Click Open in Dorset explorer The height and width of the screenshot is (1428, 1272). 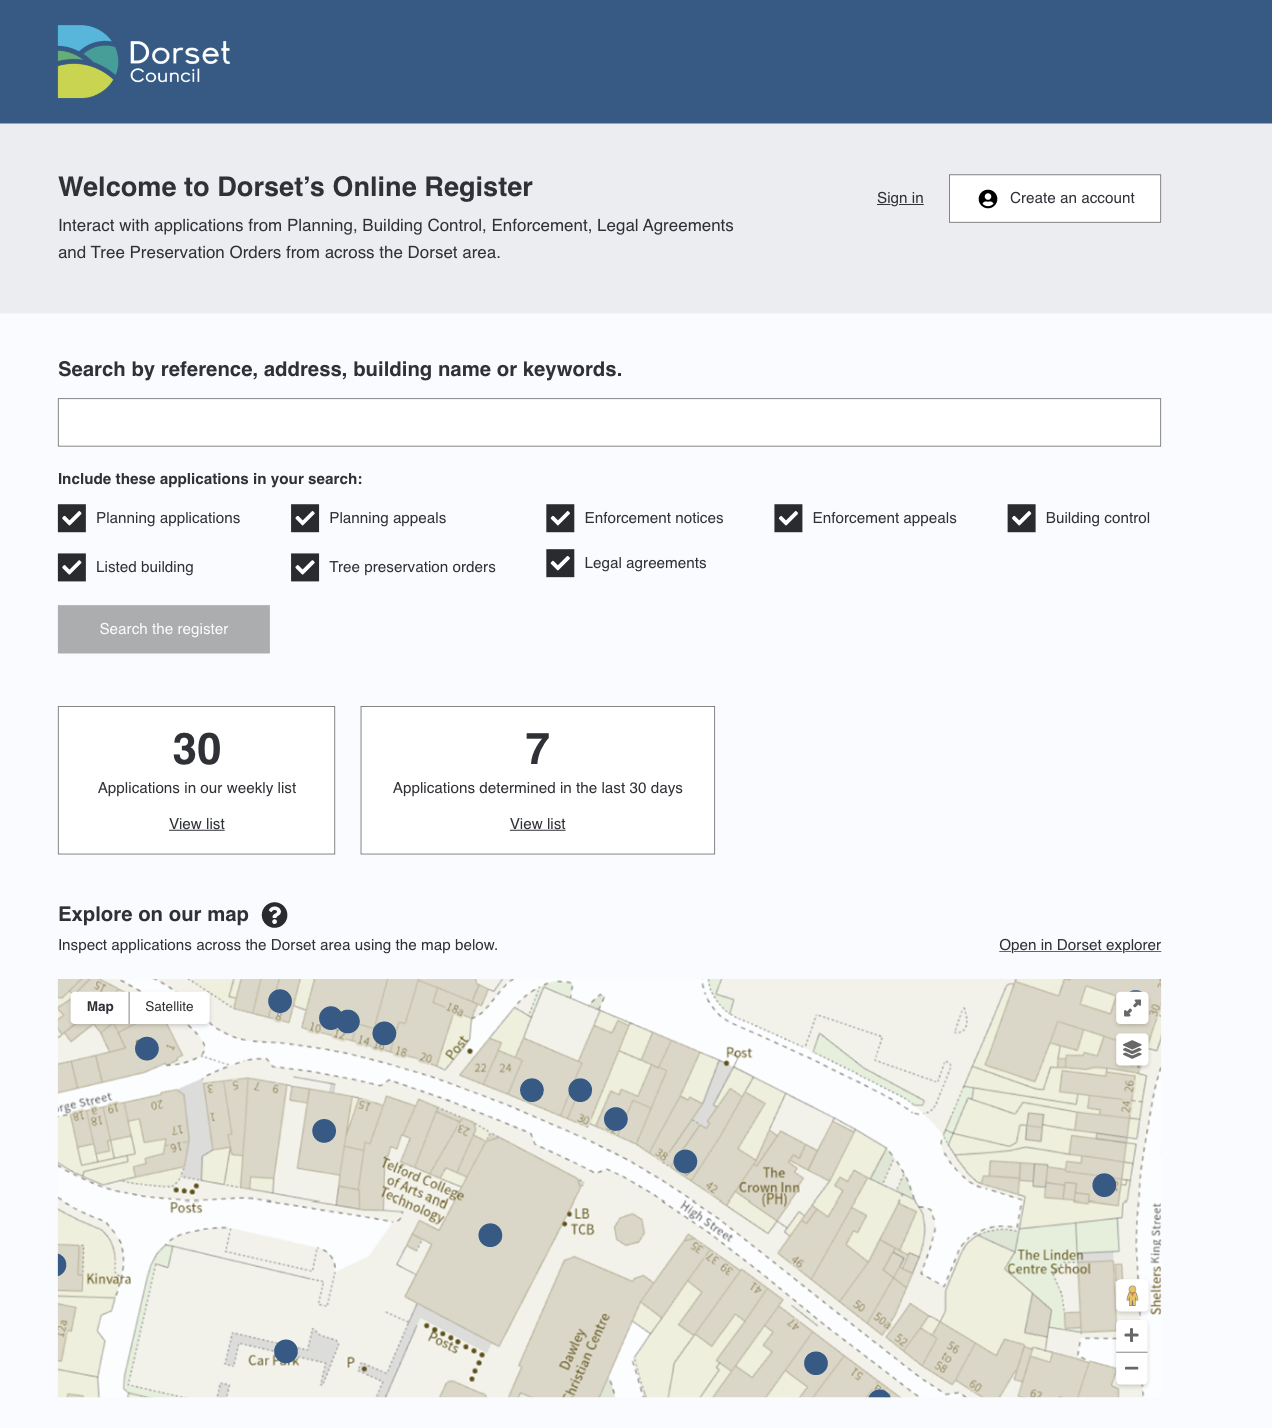1080,944
